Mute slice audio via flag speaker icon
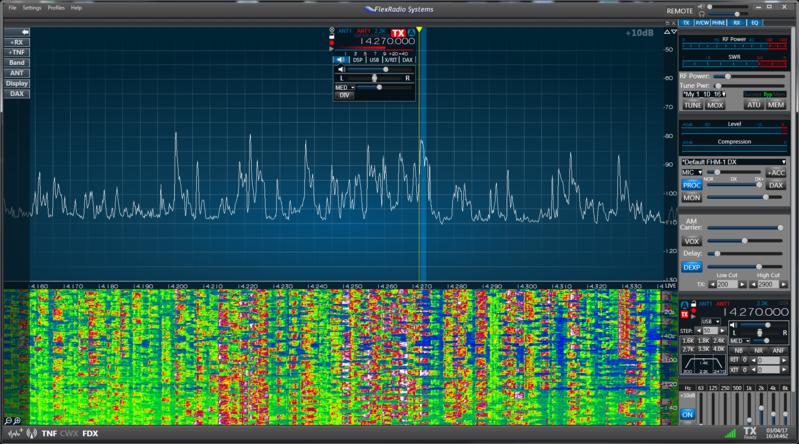 coord(341,69)
